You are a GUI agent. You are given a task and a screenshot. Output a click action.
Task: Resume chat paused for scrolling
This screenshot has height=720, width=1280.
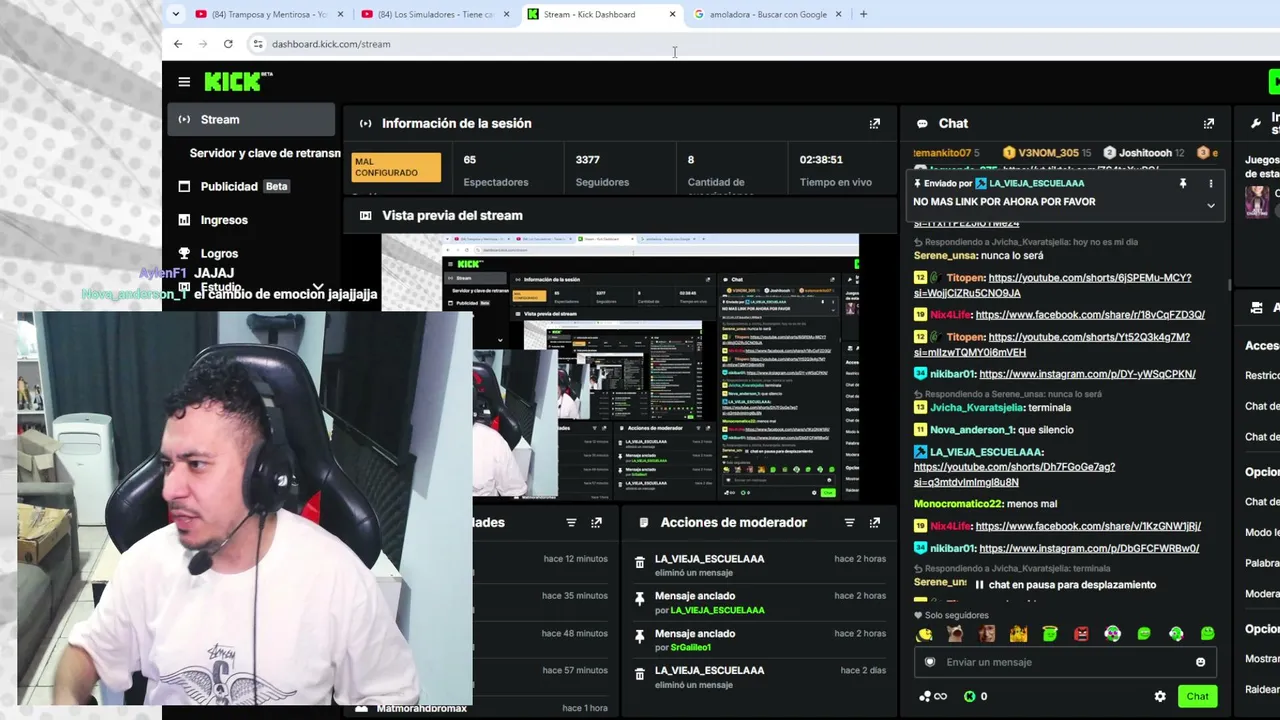coord(1065,585)
